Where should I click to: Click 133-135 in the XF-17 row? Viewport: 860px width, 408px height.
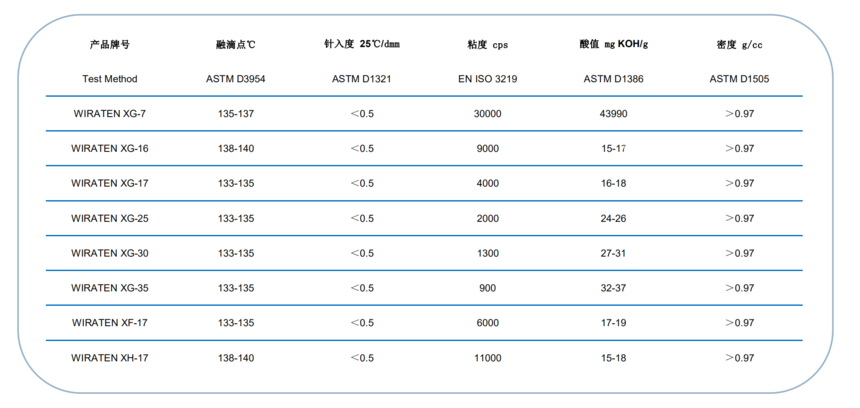point(236,323)
